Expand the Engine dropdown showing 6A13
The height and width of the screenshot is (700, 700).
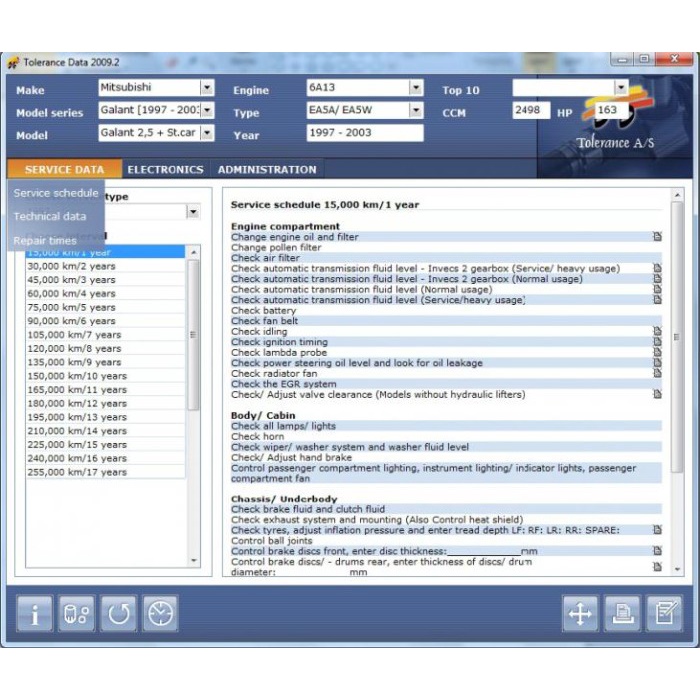click(x=416, y=88)
